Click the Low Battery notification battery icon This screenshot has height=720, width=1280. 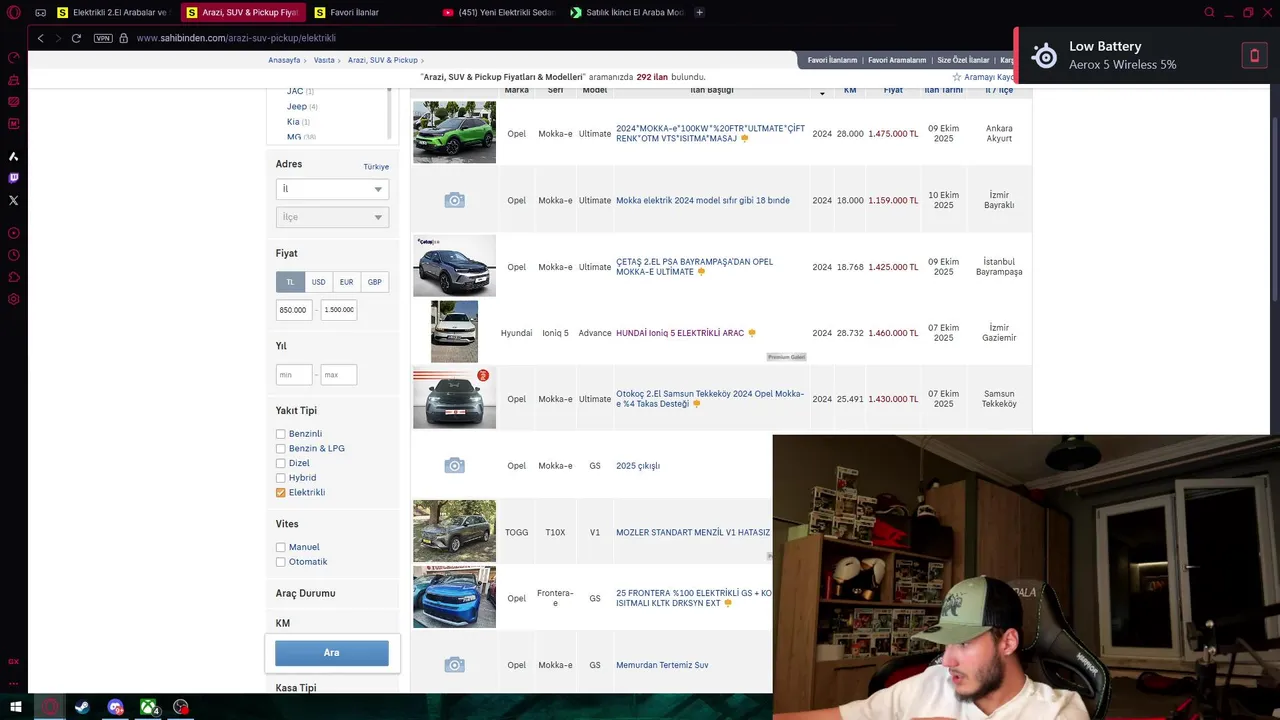[1254, 56]
